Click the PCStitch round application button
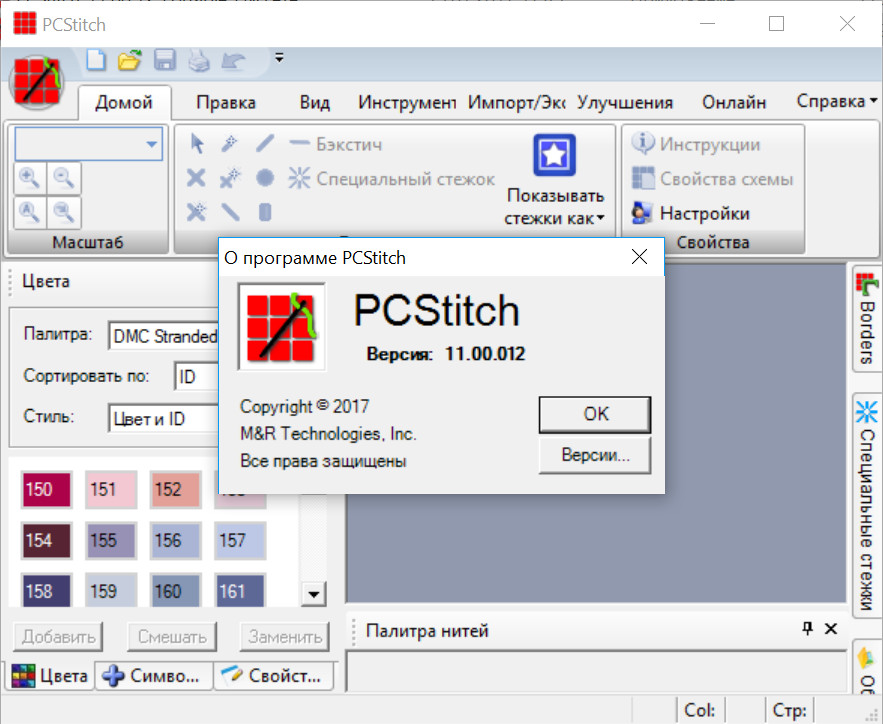 (x=37, y=82)
